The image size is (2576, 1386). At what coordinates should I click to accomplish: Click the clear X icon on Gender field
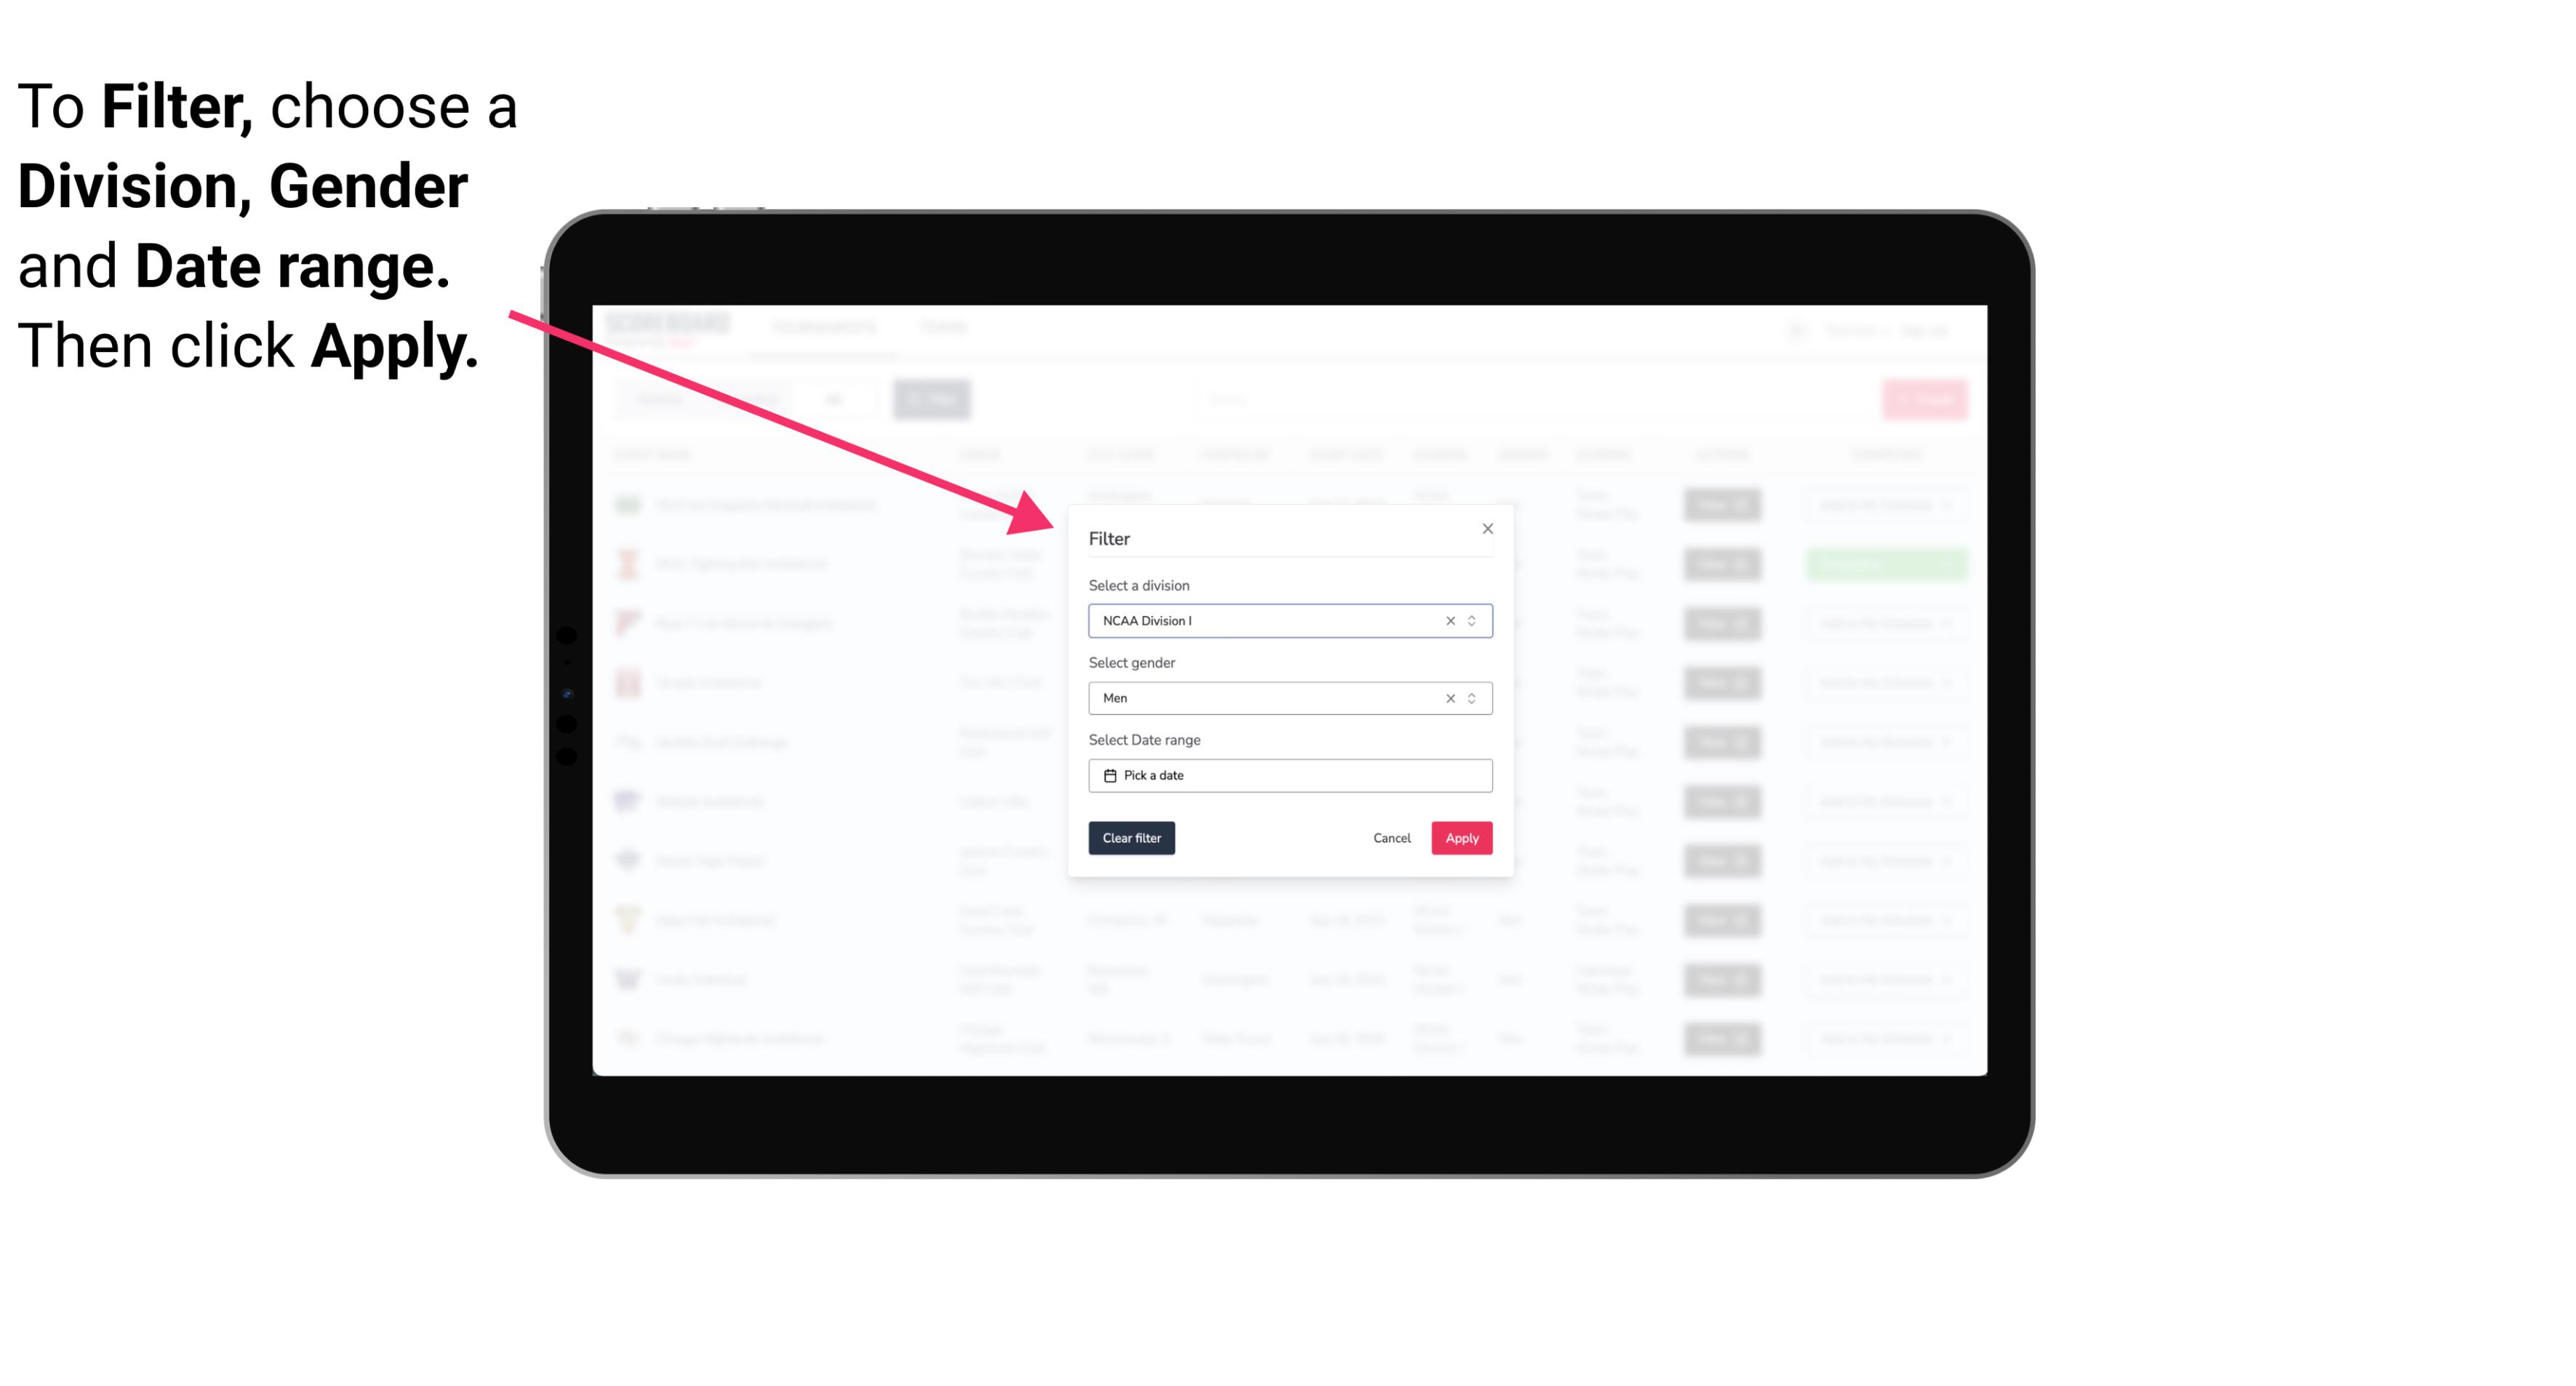[1449, 698]
